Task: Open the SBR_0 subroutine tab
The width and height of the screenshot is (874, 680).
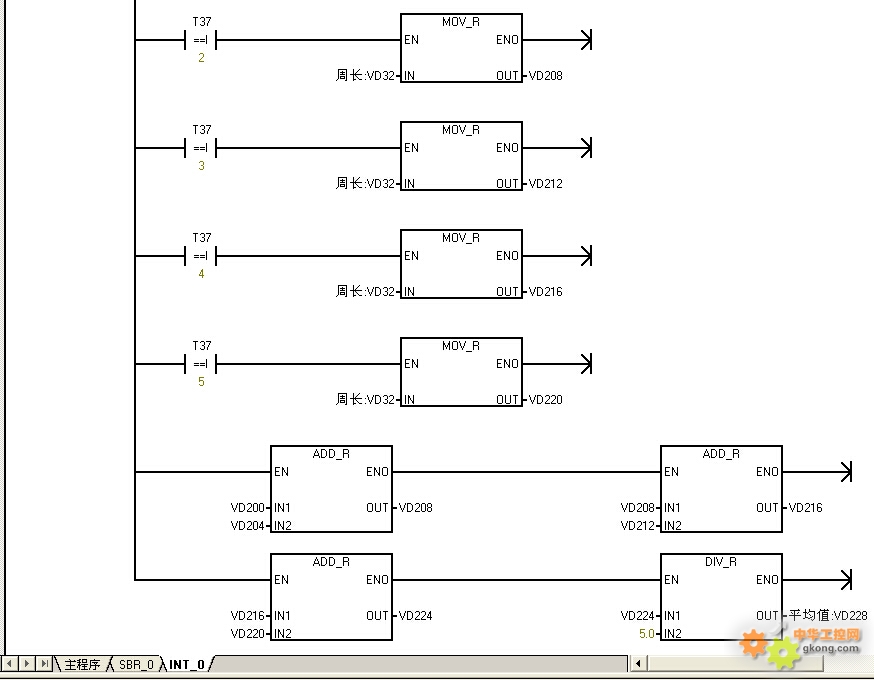Action: 136,664
